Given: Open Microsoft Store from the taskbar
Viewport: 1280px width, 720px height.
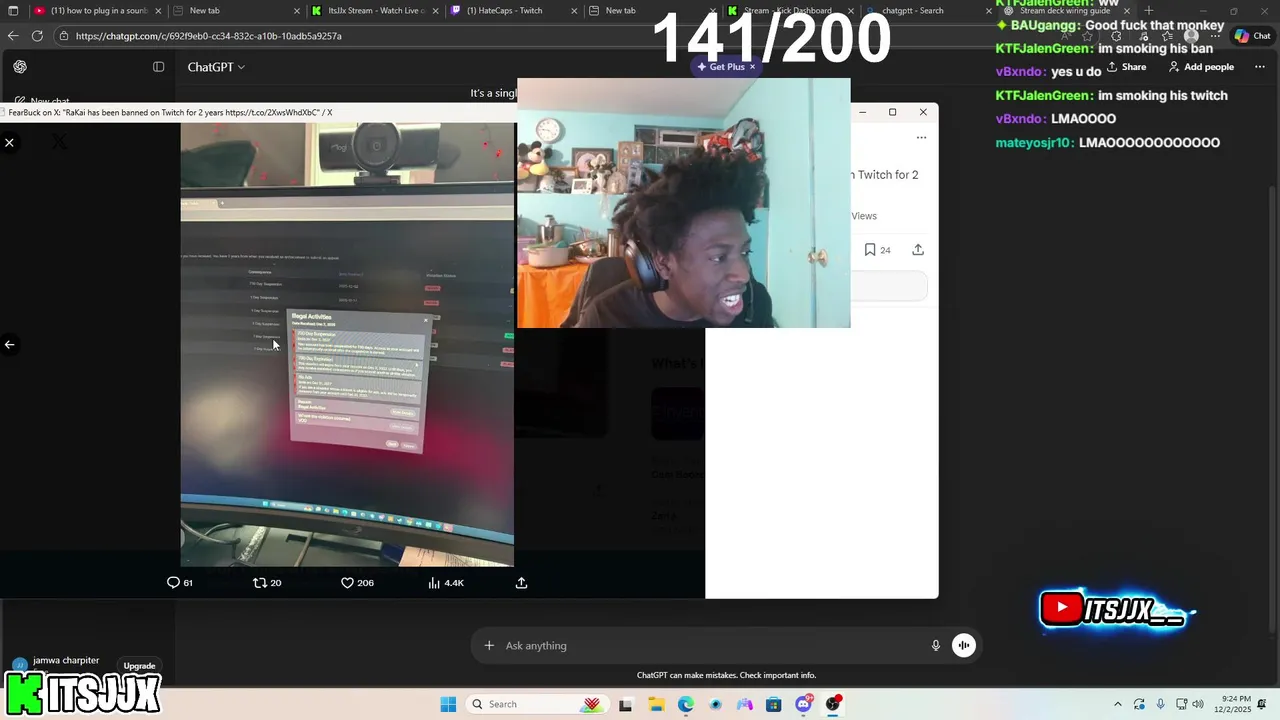Looking at the screenshot, I should point(773,704).
